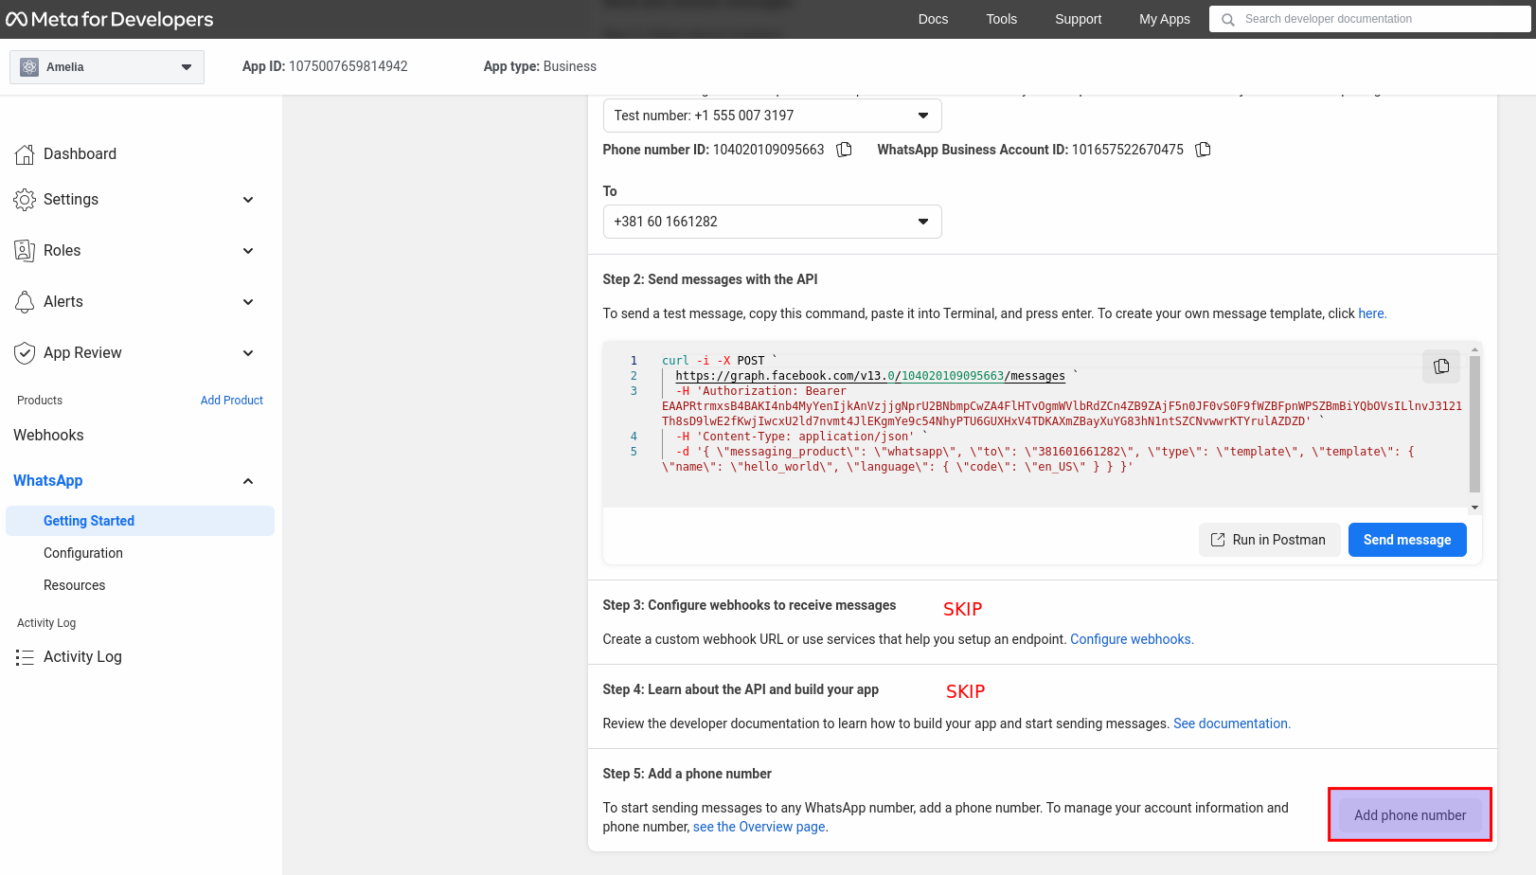Click the Dashboard home icon

point(25,154)
